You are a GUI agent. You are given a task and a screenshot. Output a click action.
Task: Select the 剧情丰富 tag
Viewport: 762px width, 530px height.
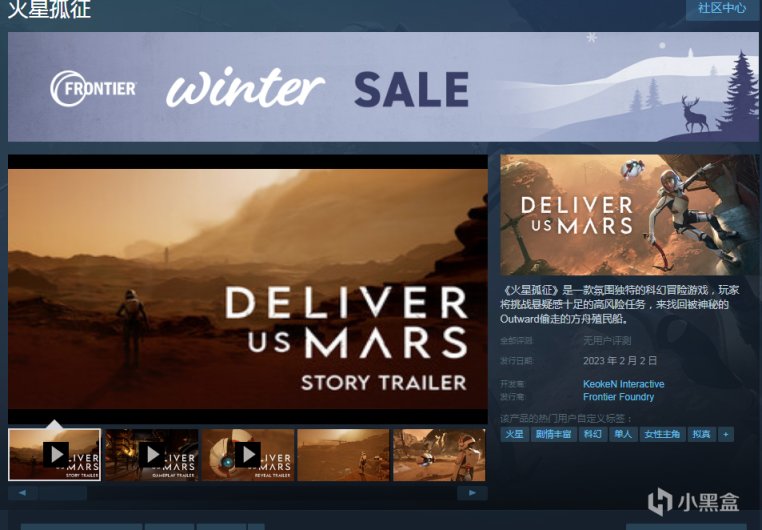point(553,434)
